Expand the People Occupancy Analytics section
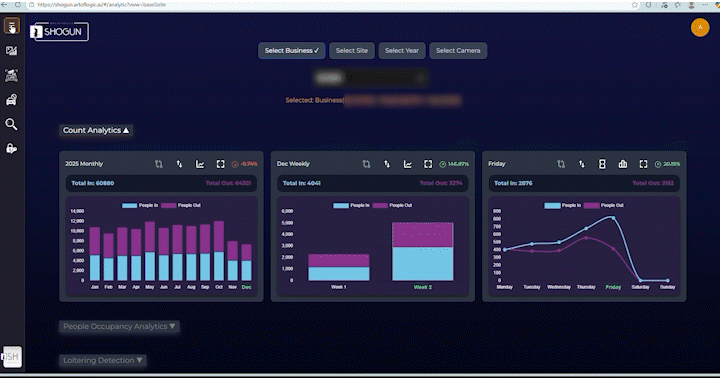This screenshot has height=380, width=720. pos(119,326)
